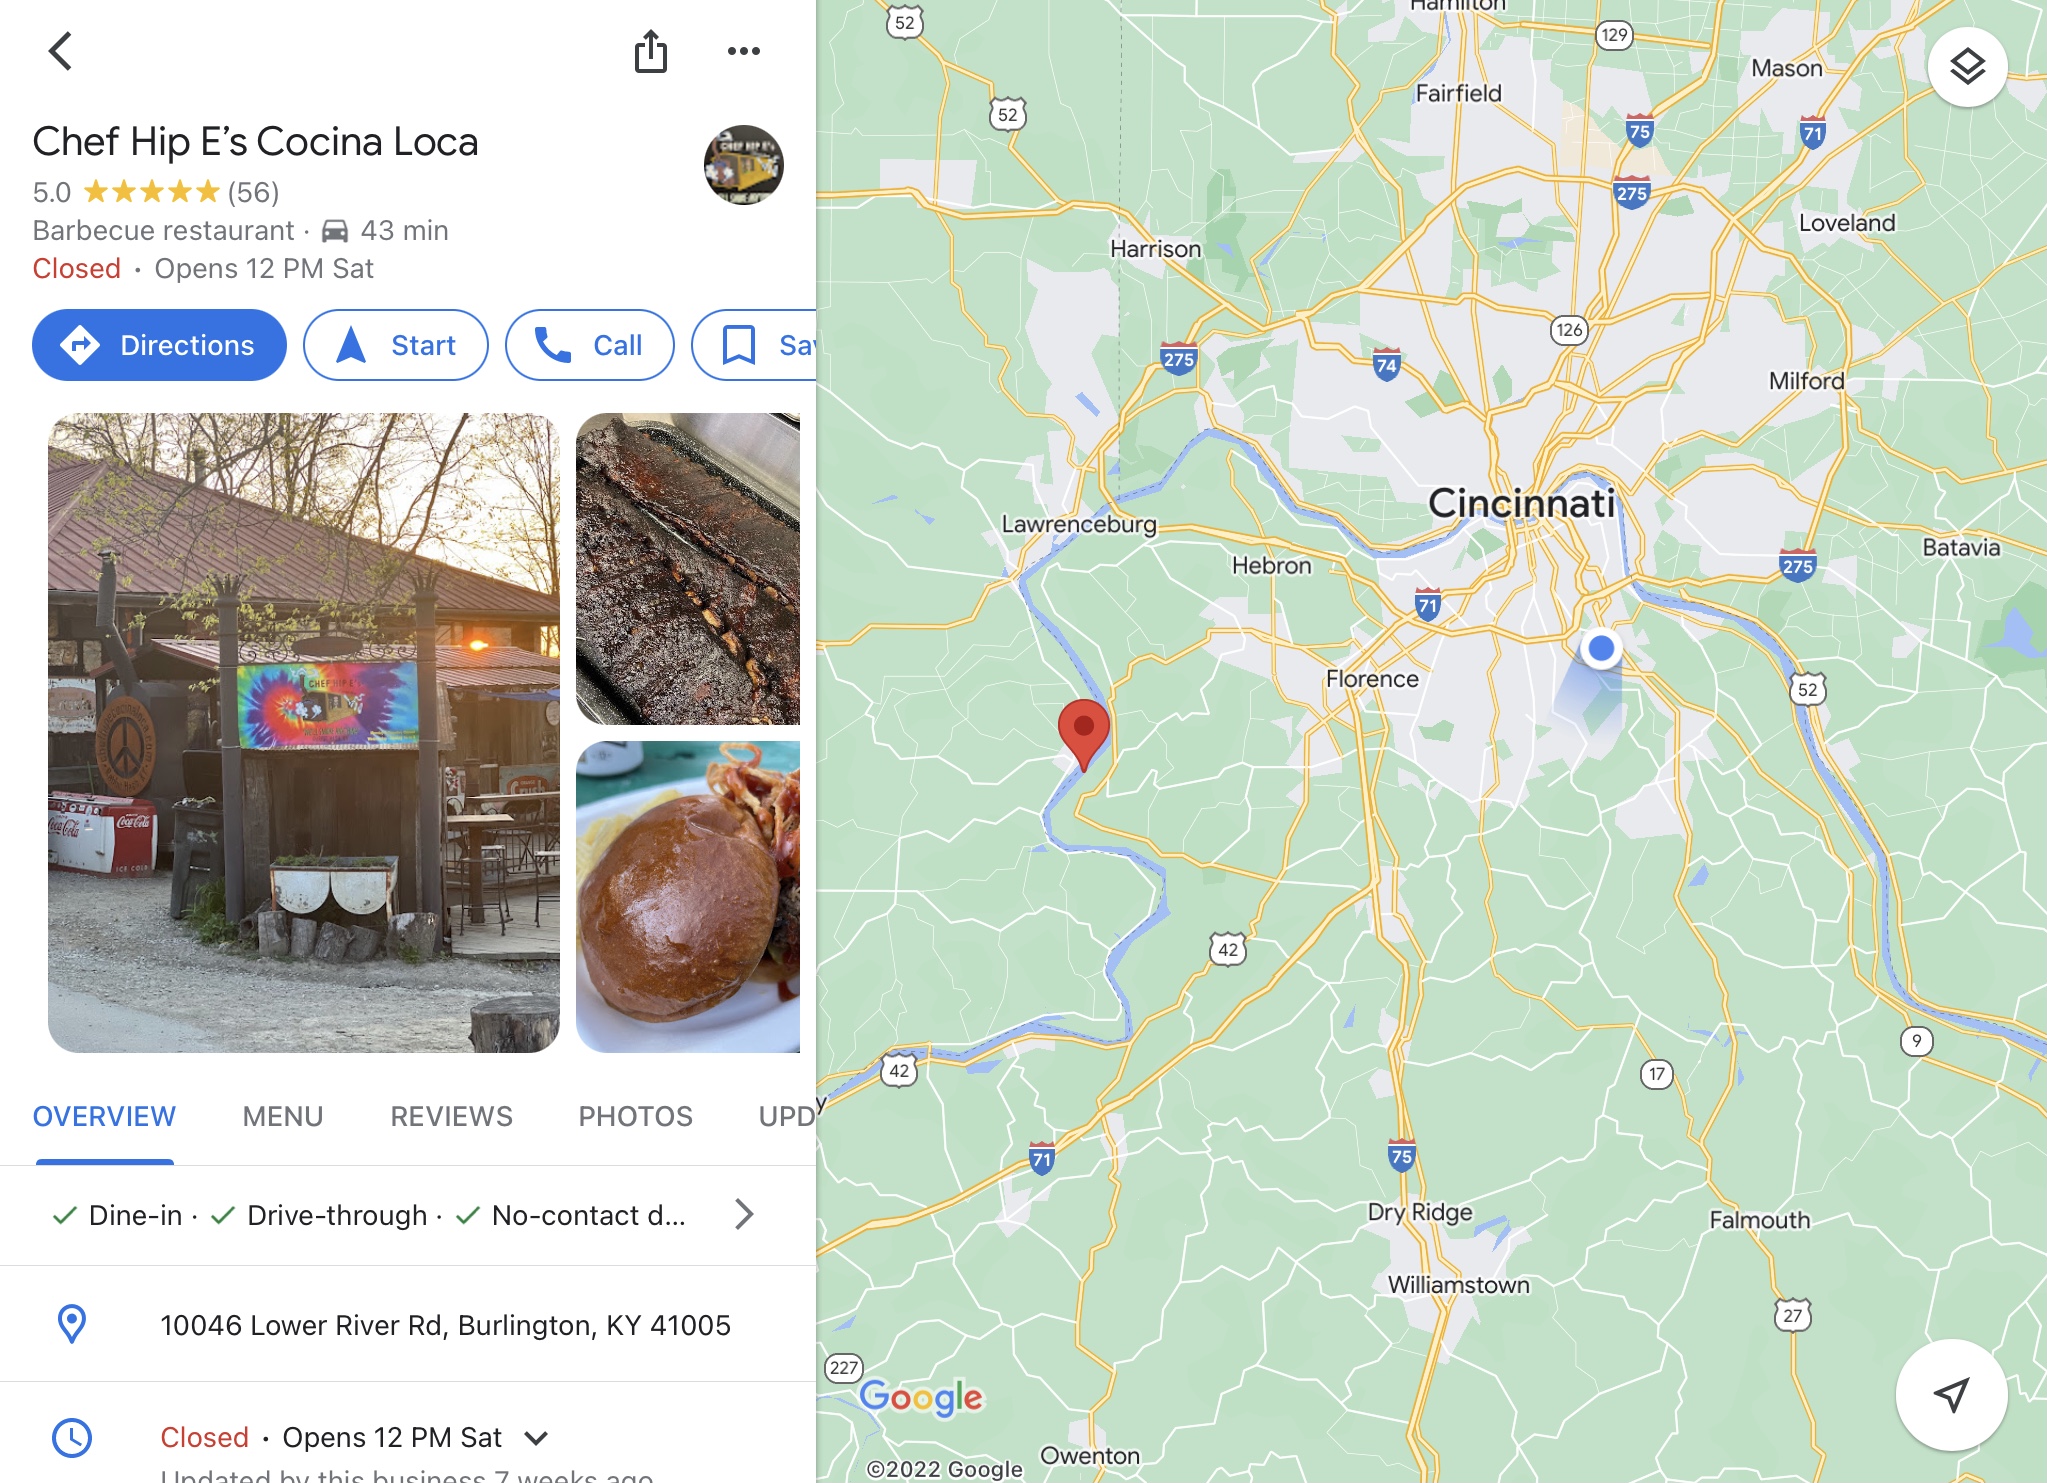Tap the Directions button
Screen dimensions: 2047x1483
click(159, 345)
